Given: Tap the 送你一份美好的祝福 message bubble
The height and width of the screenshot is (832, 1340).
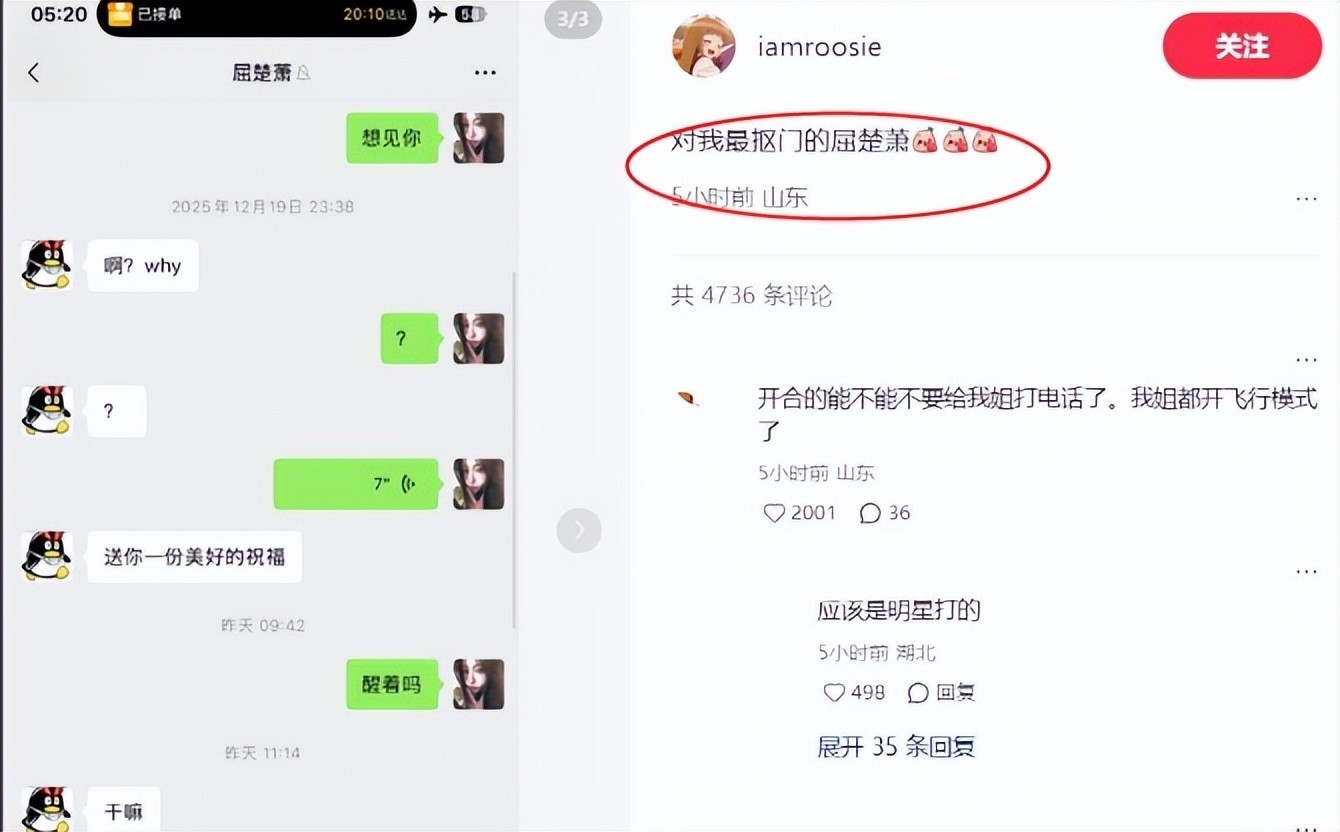Looking at the screenshot, I should coord(195,557).
